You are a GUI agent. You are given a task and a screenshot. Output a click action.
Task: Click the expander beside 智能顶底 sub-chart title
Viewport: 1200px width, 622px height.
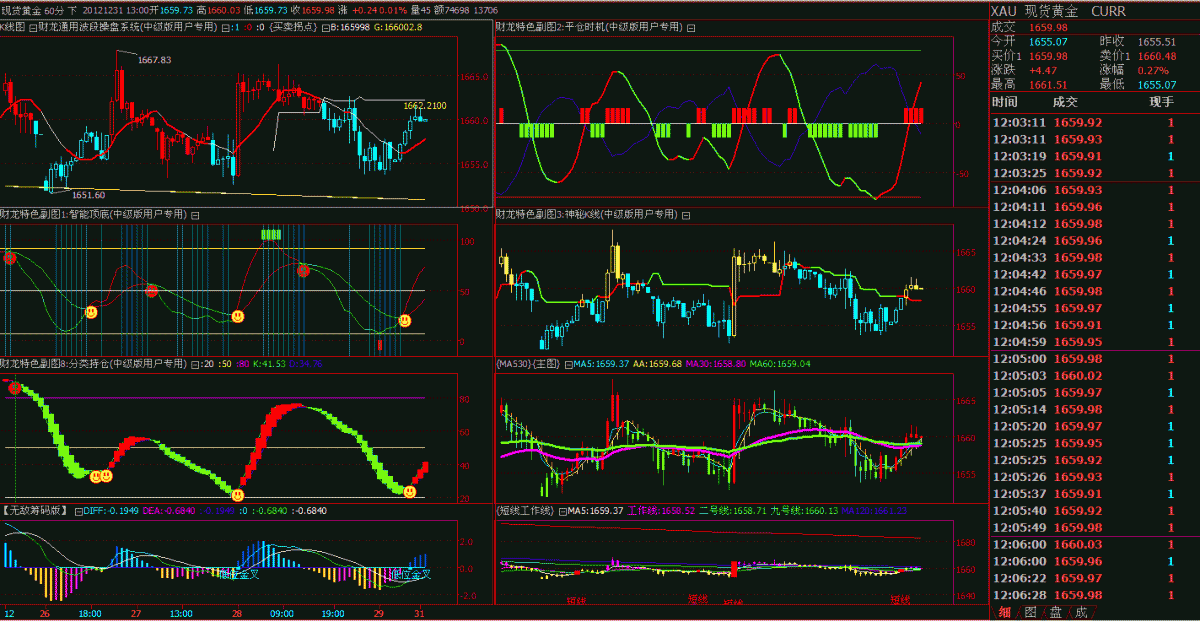195,214
